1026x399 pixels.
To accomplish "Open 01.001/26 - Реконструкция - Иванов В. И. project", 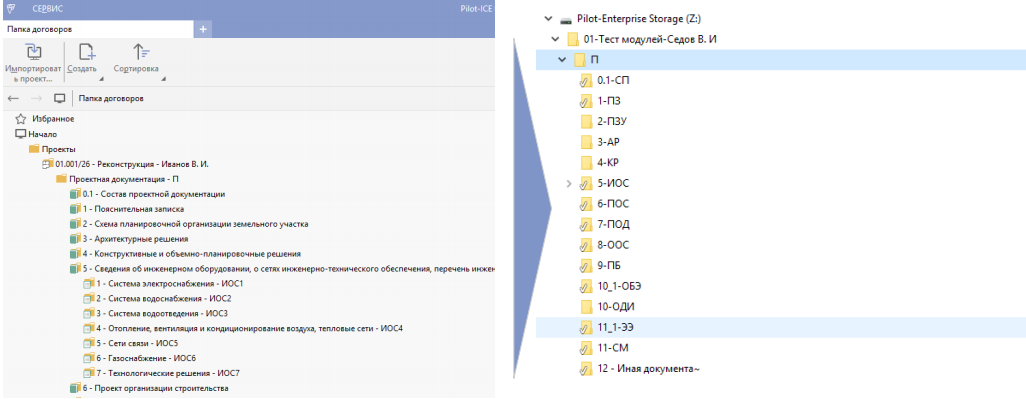I will tap(130, 164).
